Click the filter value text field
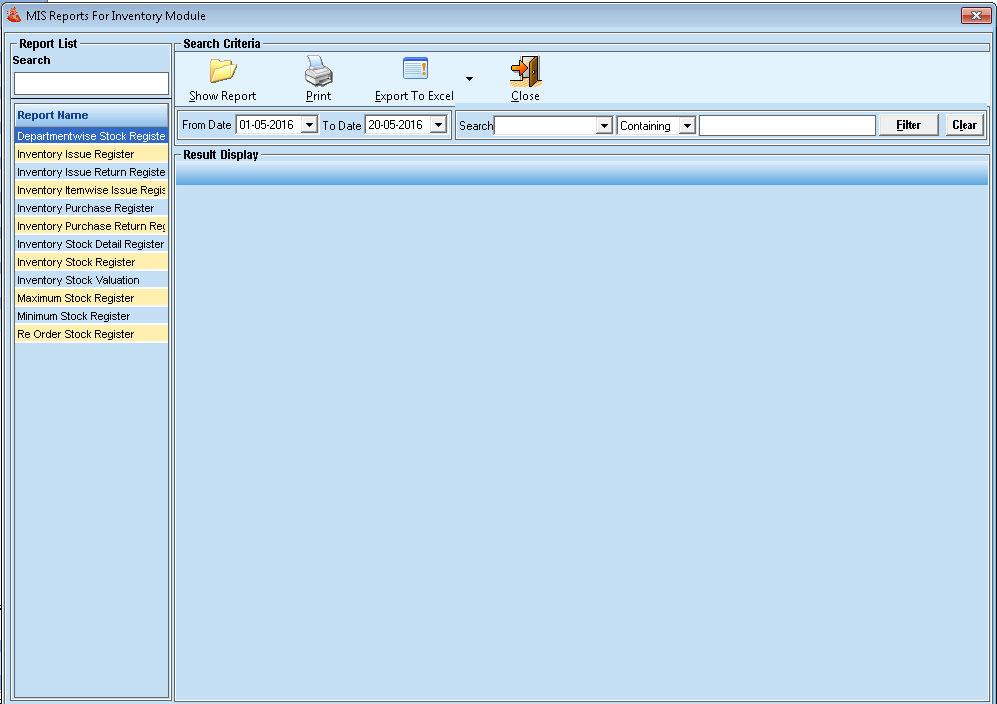The image size is (997, 704). 787,126
